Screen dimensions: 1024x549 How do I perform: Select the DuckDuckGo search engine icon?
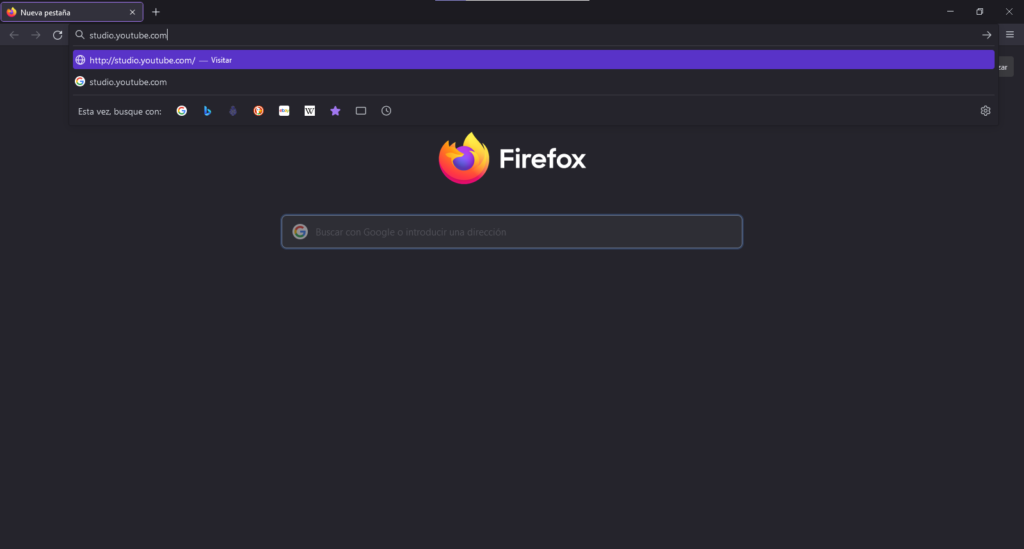click(x=259, y=111)
